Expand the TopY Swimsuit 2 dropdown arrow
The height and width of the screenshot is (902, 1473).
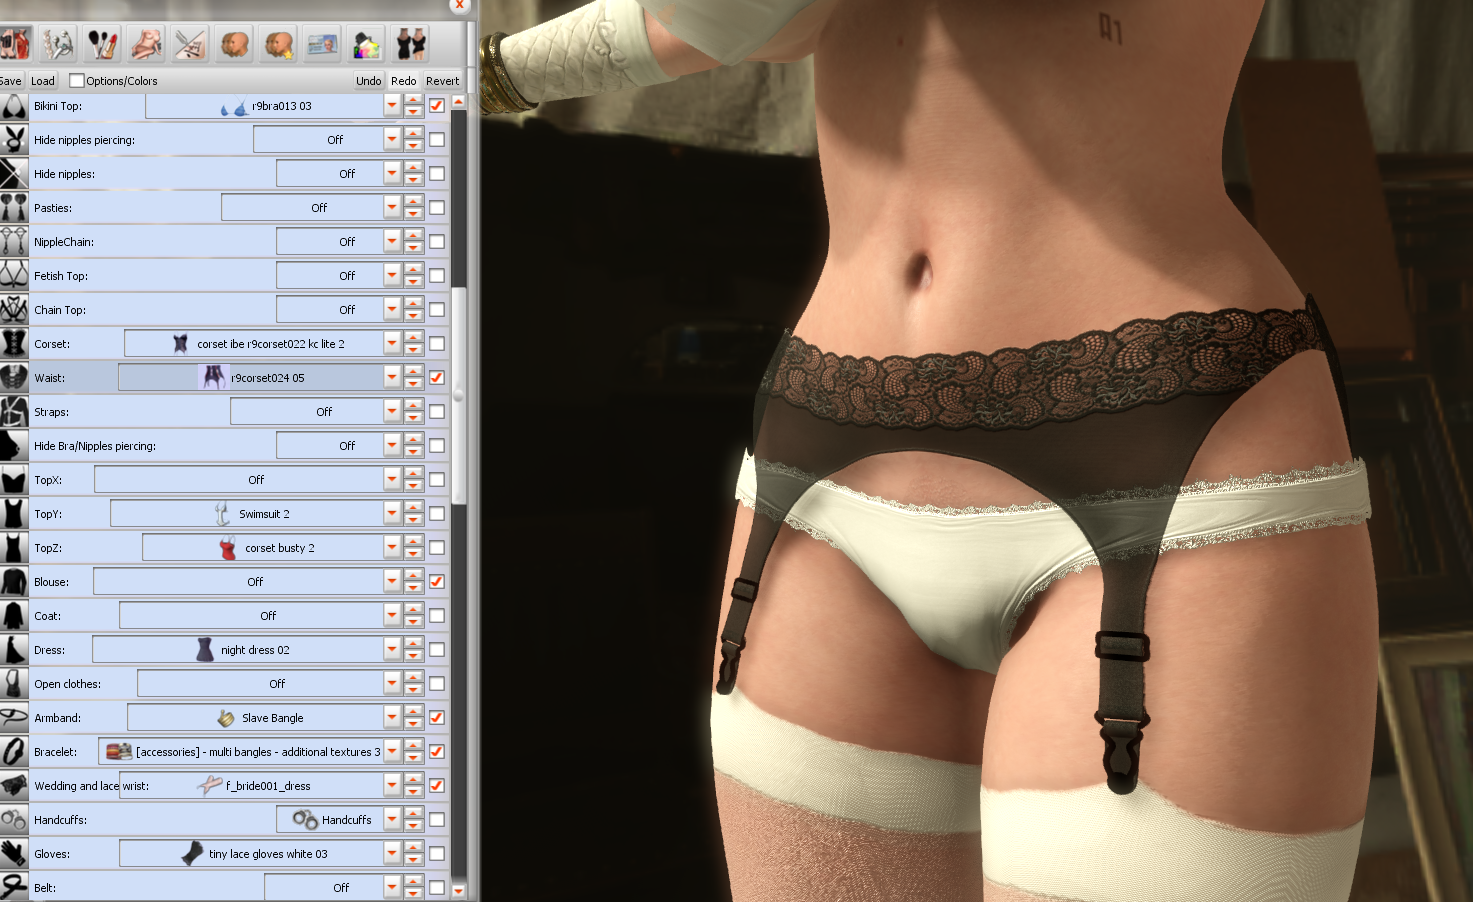392,513
